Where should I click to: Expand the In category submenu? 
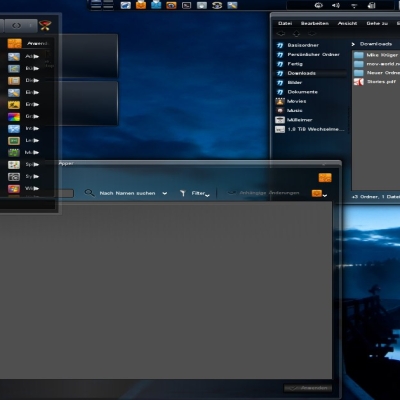click(36, 128)
